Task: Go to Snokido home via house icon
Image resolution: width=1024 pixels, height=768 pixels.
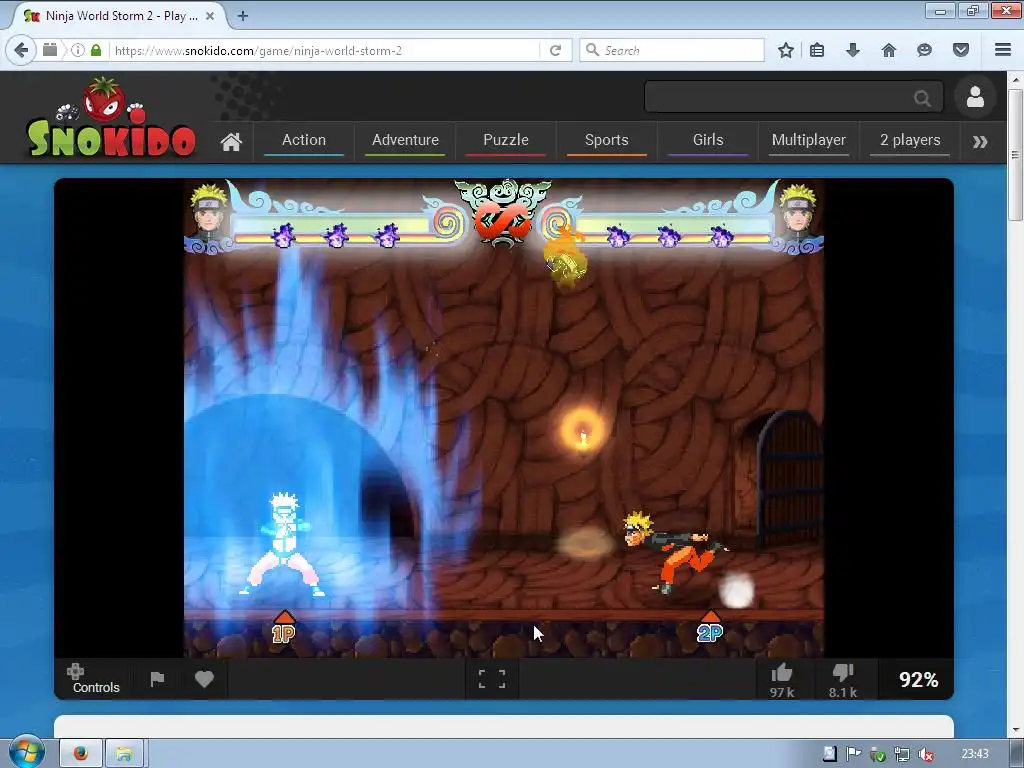Action: 231,141
